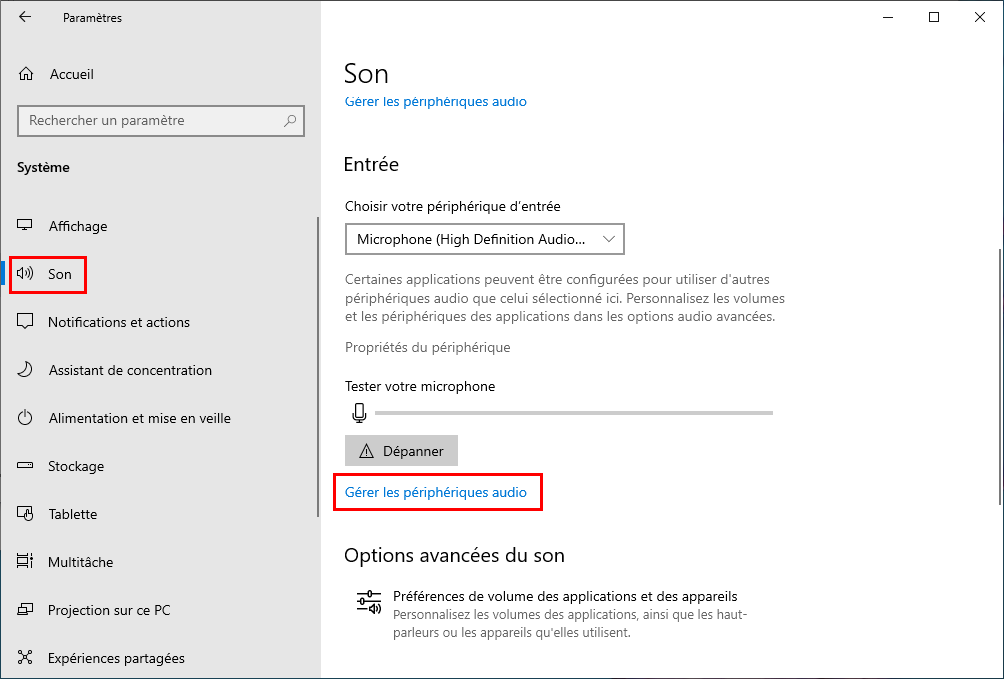This screenshot has width=1004, height=679.
Task: Click the search magnifier icon
Action: coord(290,120)
